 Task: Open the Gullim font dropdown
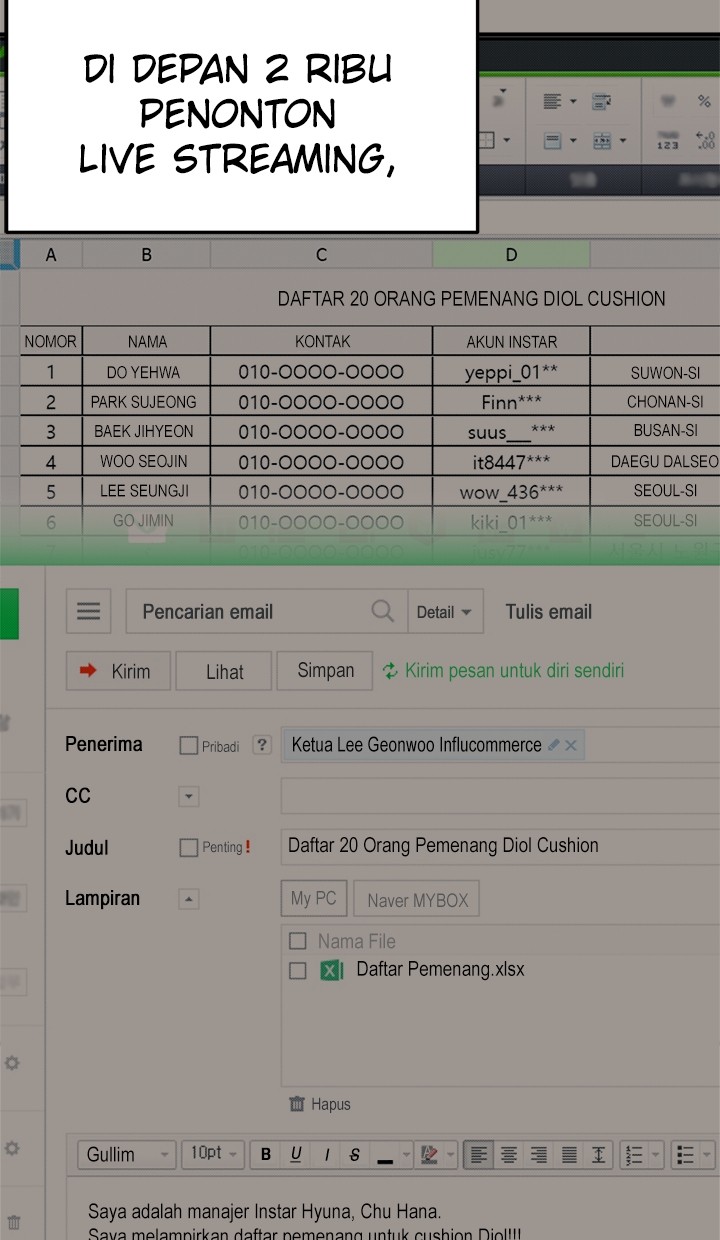click(x=126, y=1155)
